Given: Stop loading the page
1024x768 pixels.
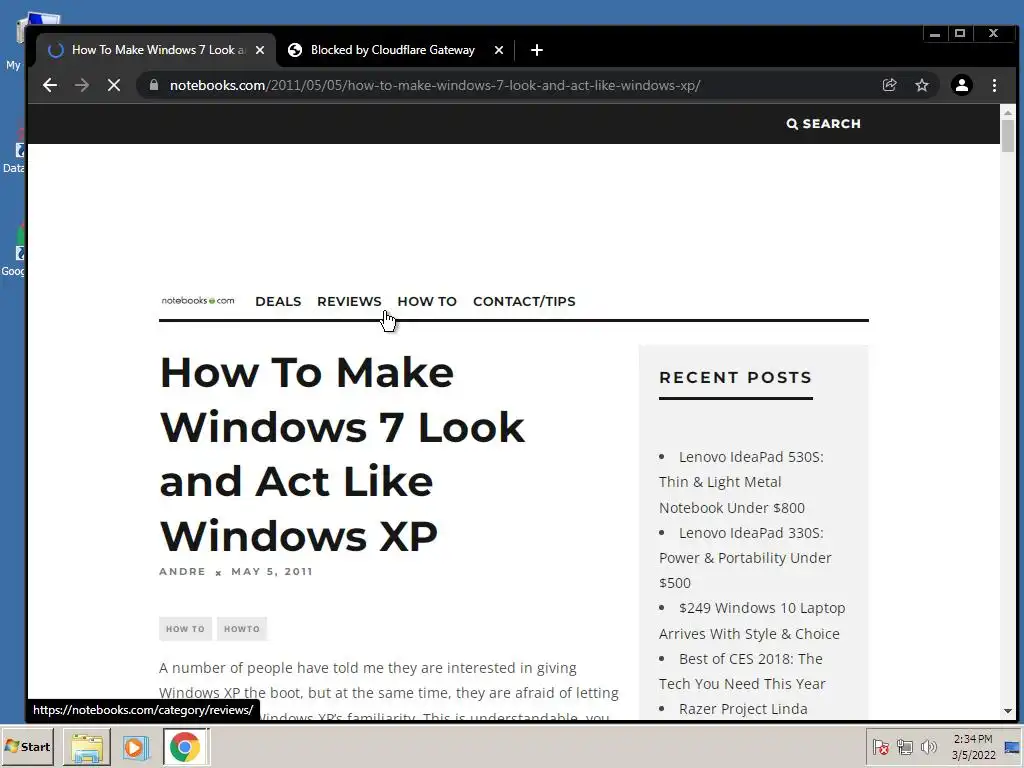Looking at the screenshot, I should pos(114,86).
